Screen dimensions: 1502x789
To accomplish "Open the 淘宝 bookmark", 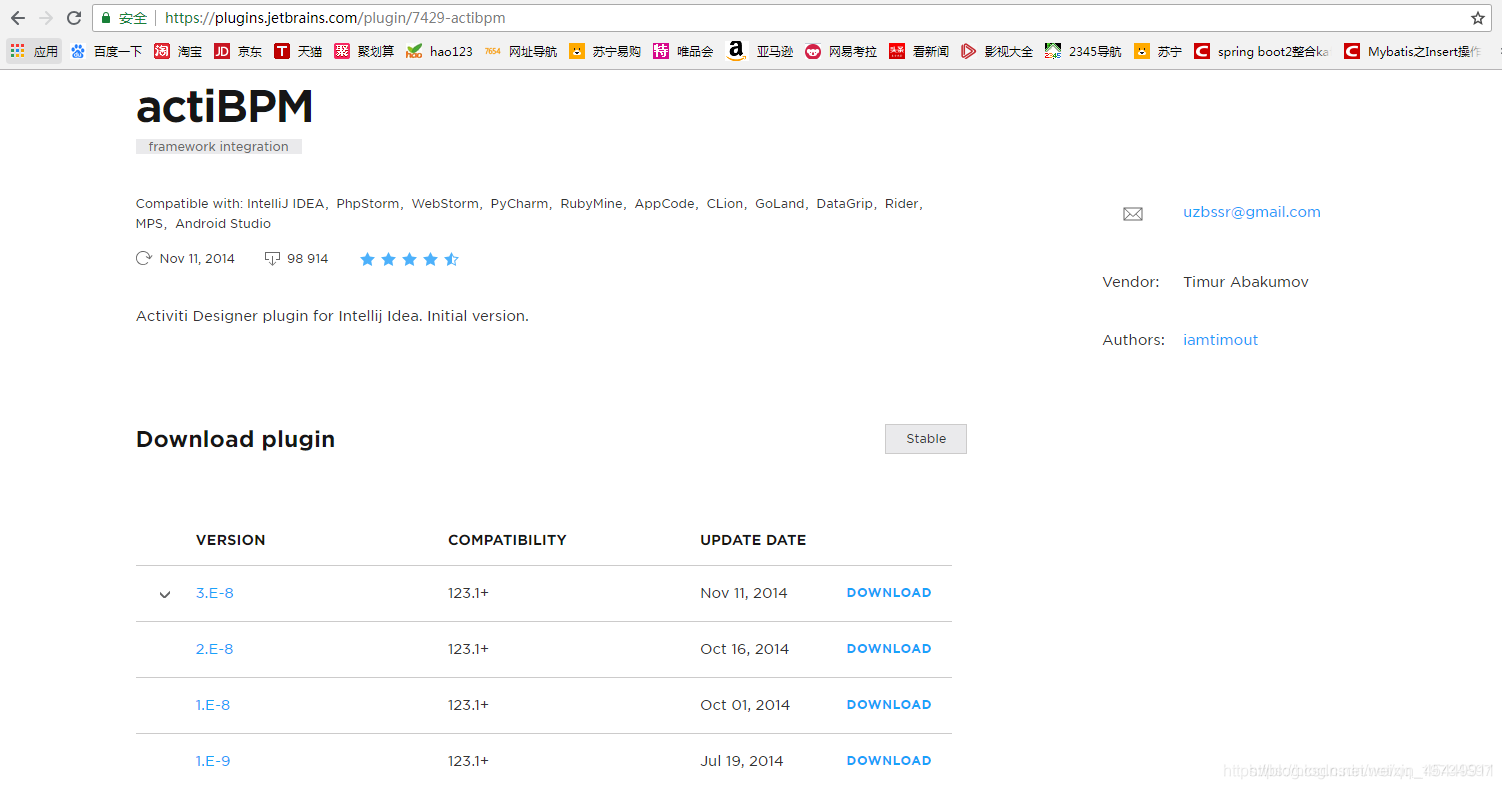I will click(178, 51).
